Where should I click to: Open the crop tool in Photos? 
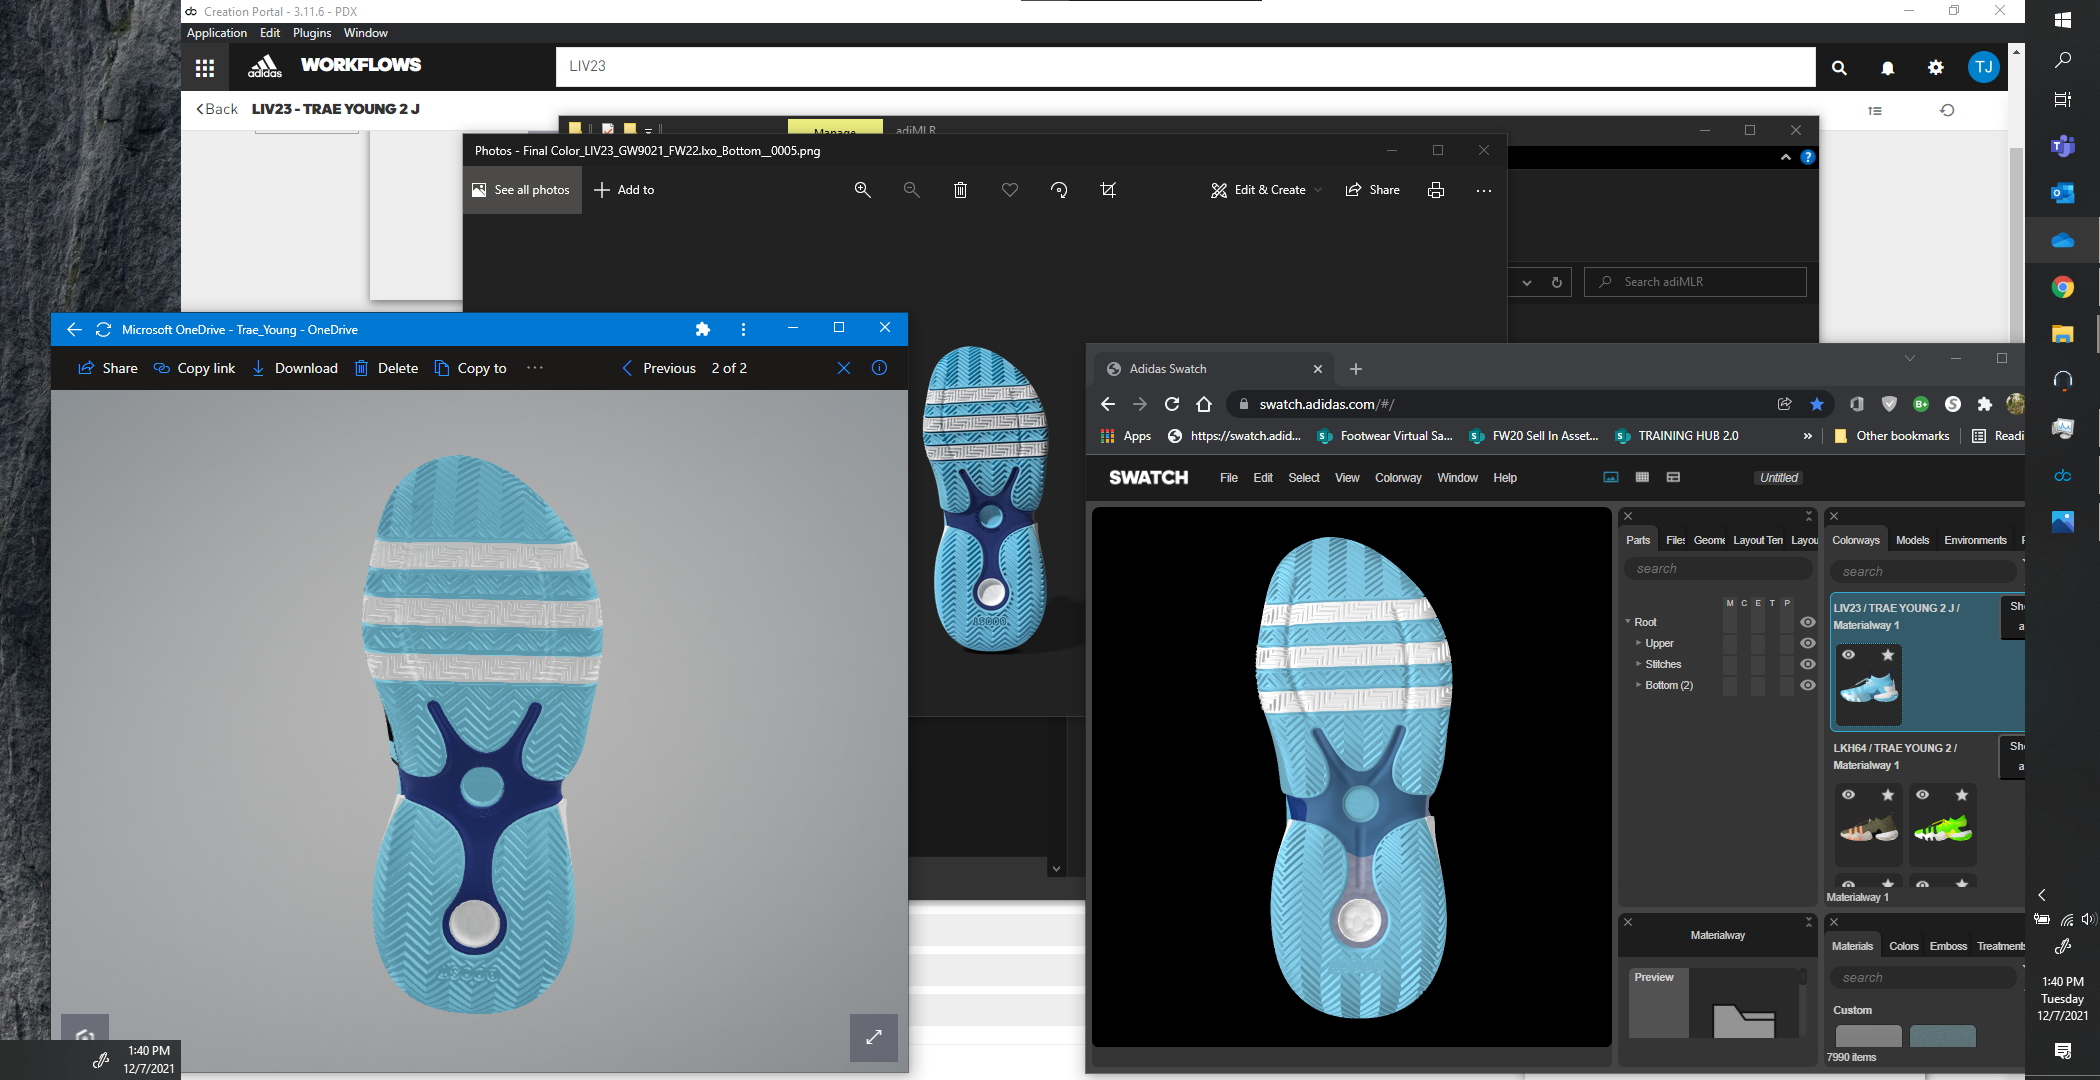(1108, 190)
